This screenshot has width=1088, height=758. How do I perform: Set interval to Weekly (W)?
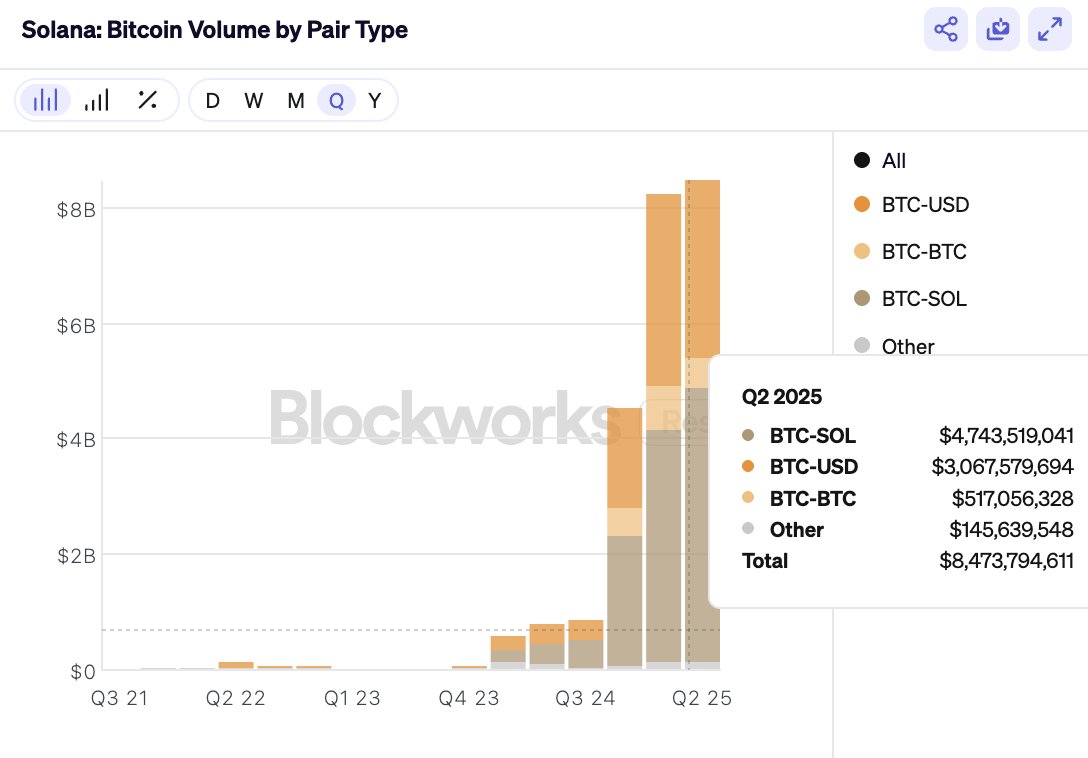(254, 100)
